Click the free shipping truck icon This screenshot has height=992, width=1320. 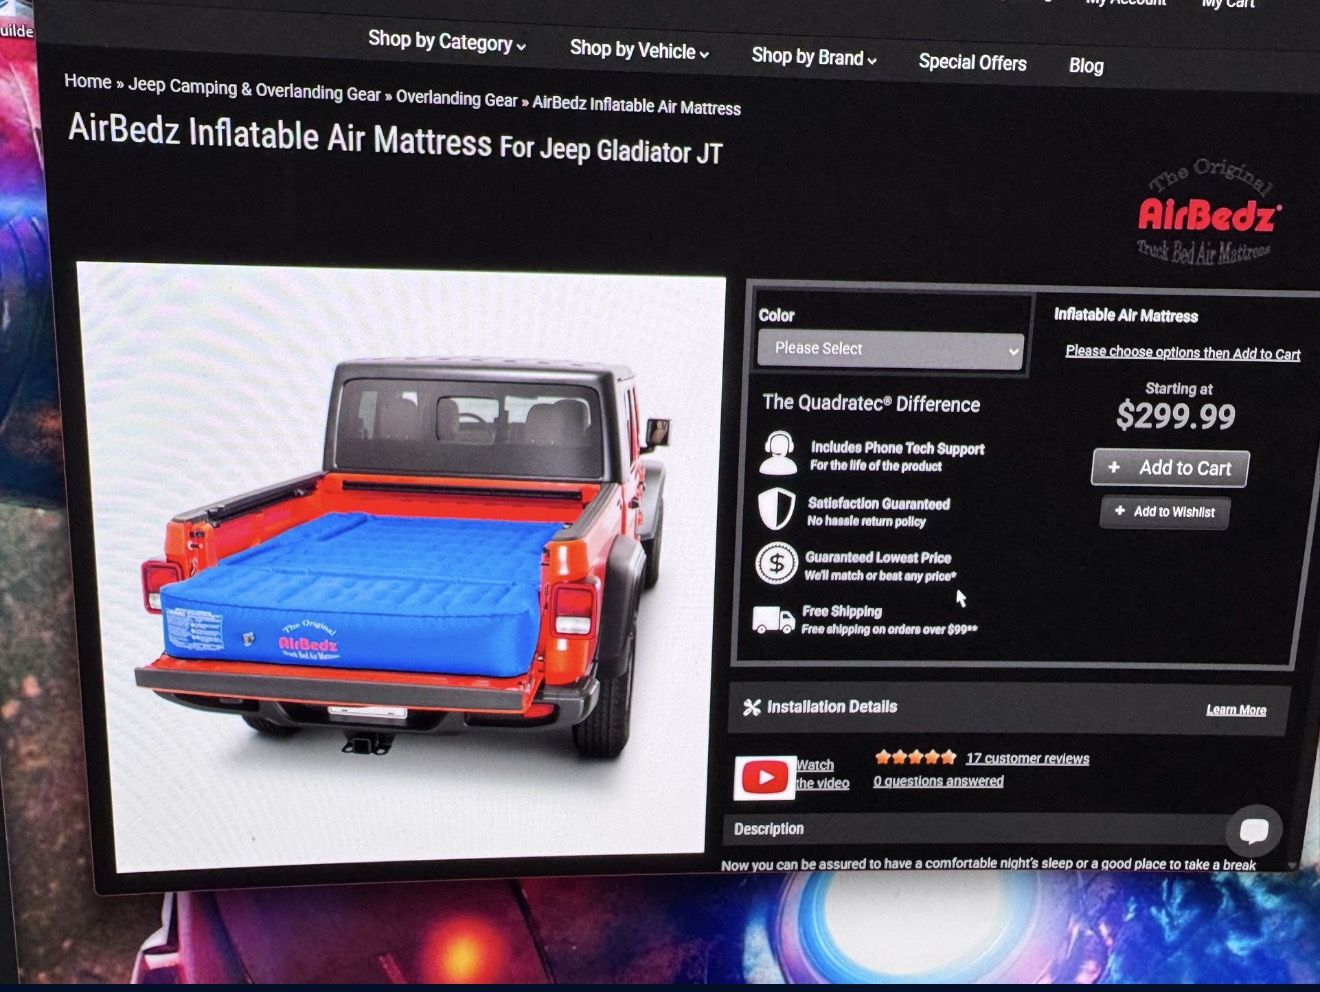click(x=773, y=620)
